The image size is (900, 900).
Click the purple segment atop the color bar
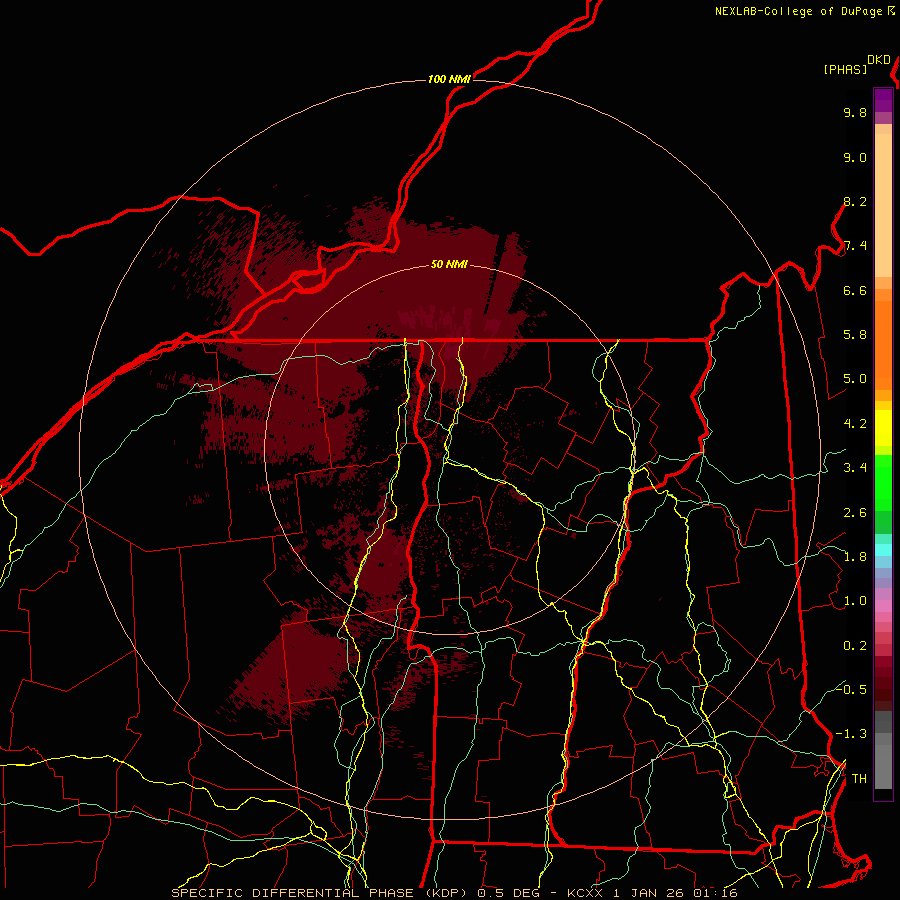click(x=883, y=100)
